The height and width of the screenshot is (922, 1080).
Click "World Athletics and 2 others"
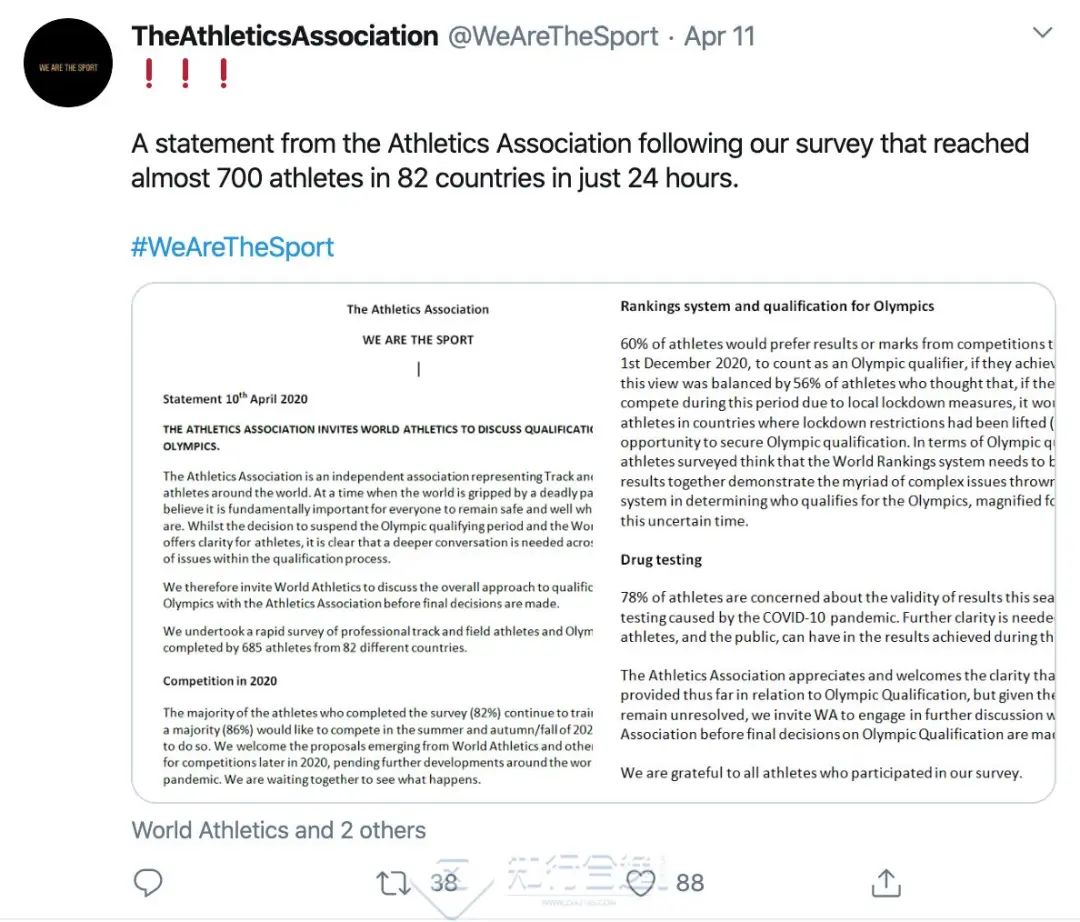coord(279,830)
